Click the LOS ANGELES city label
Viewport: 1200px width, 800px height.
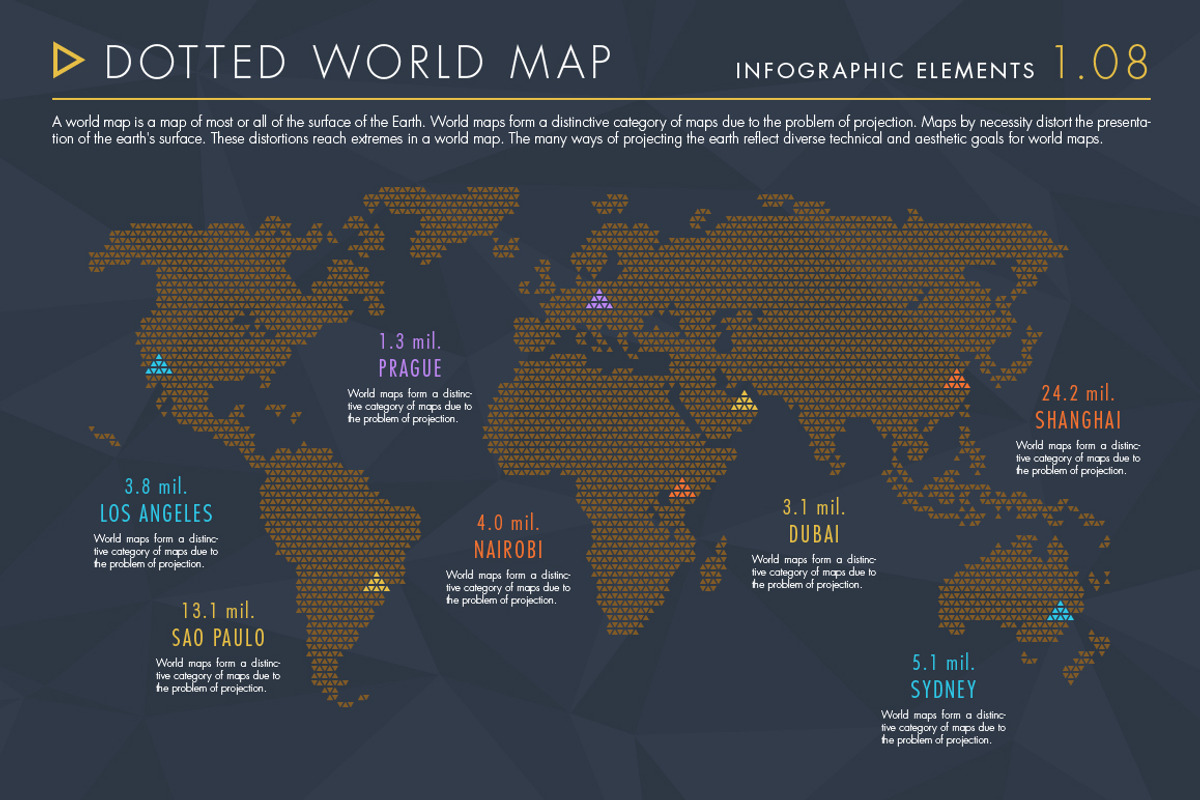156,514
